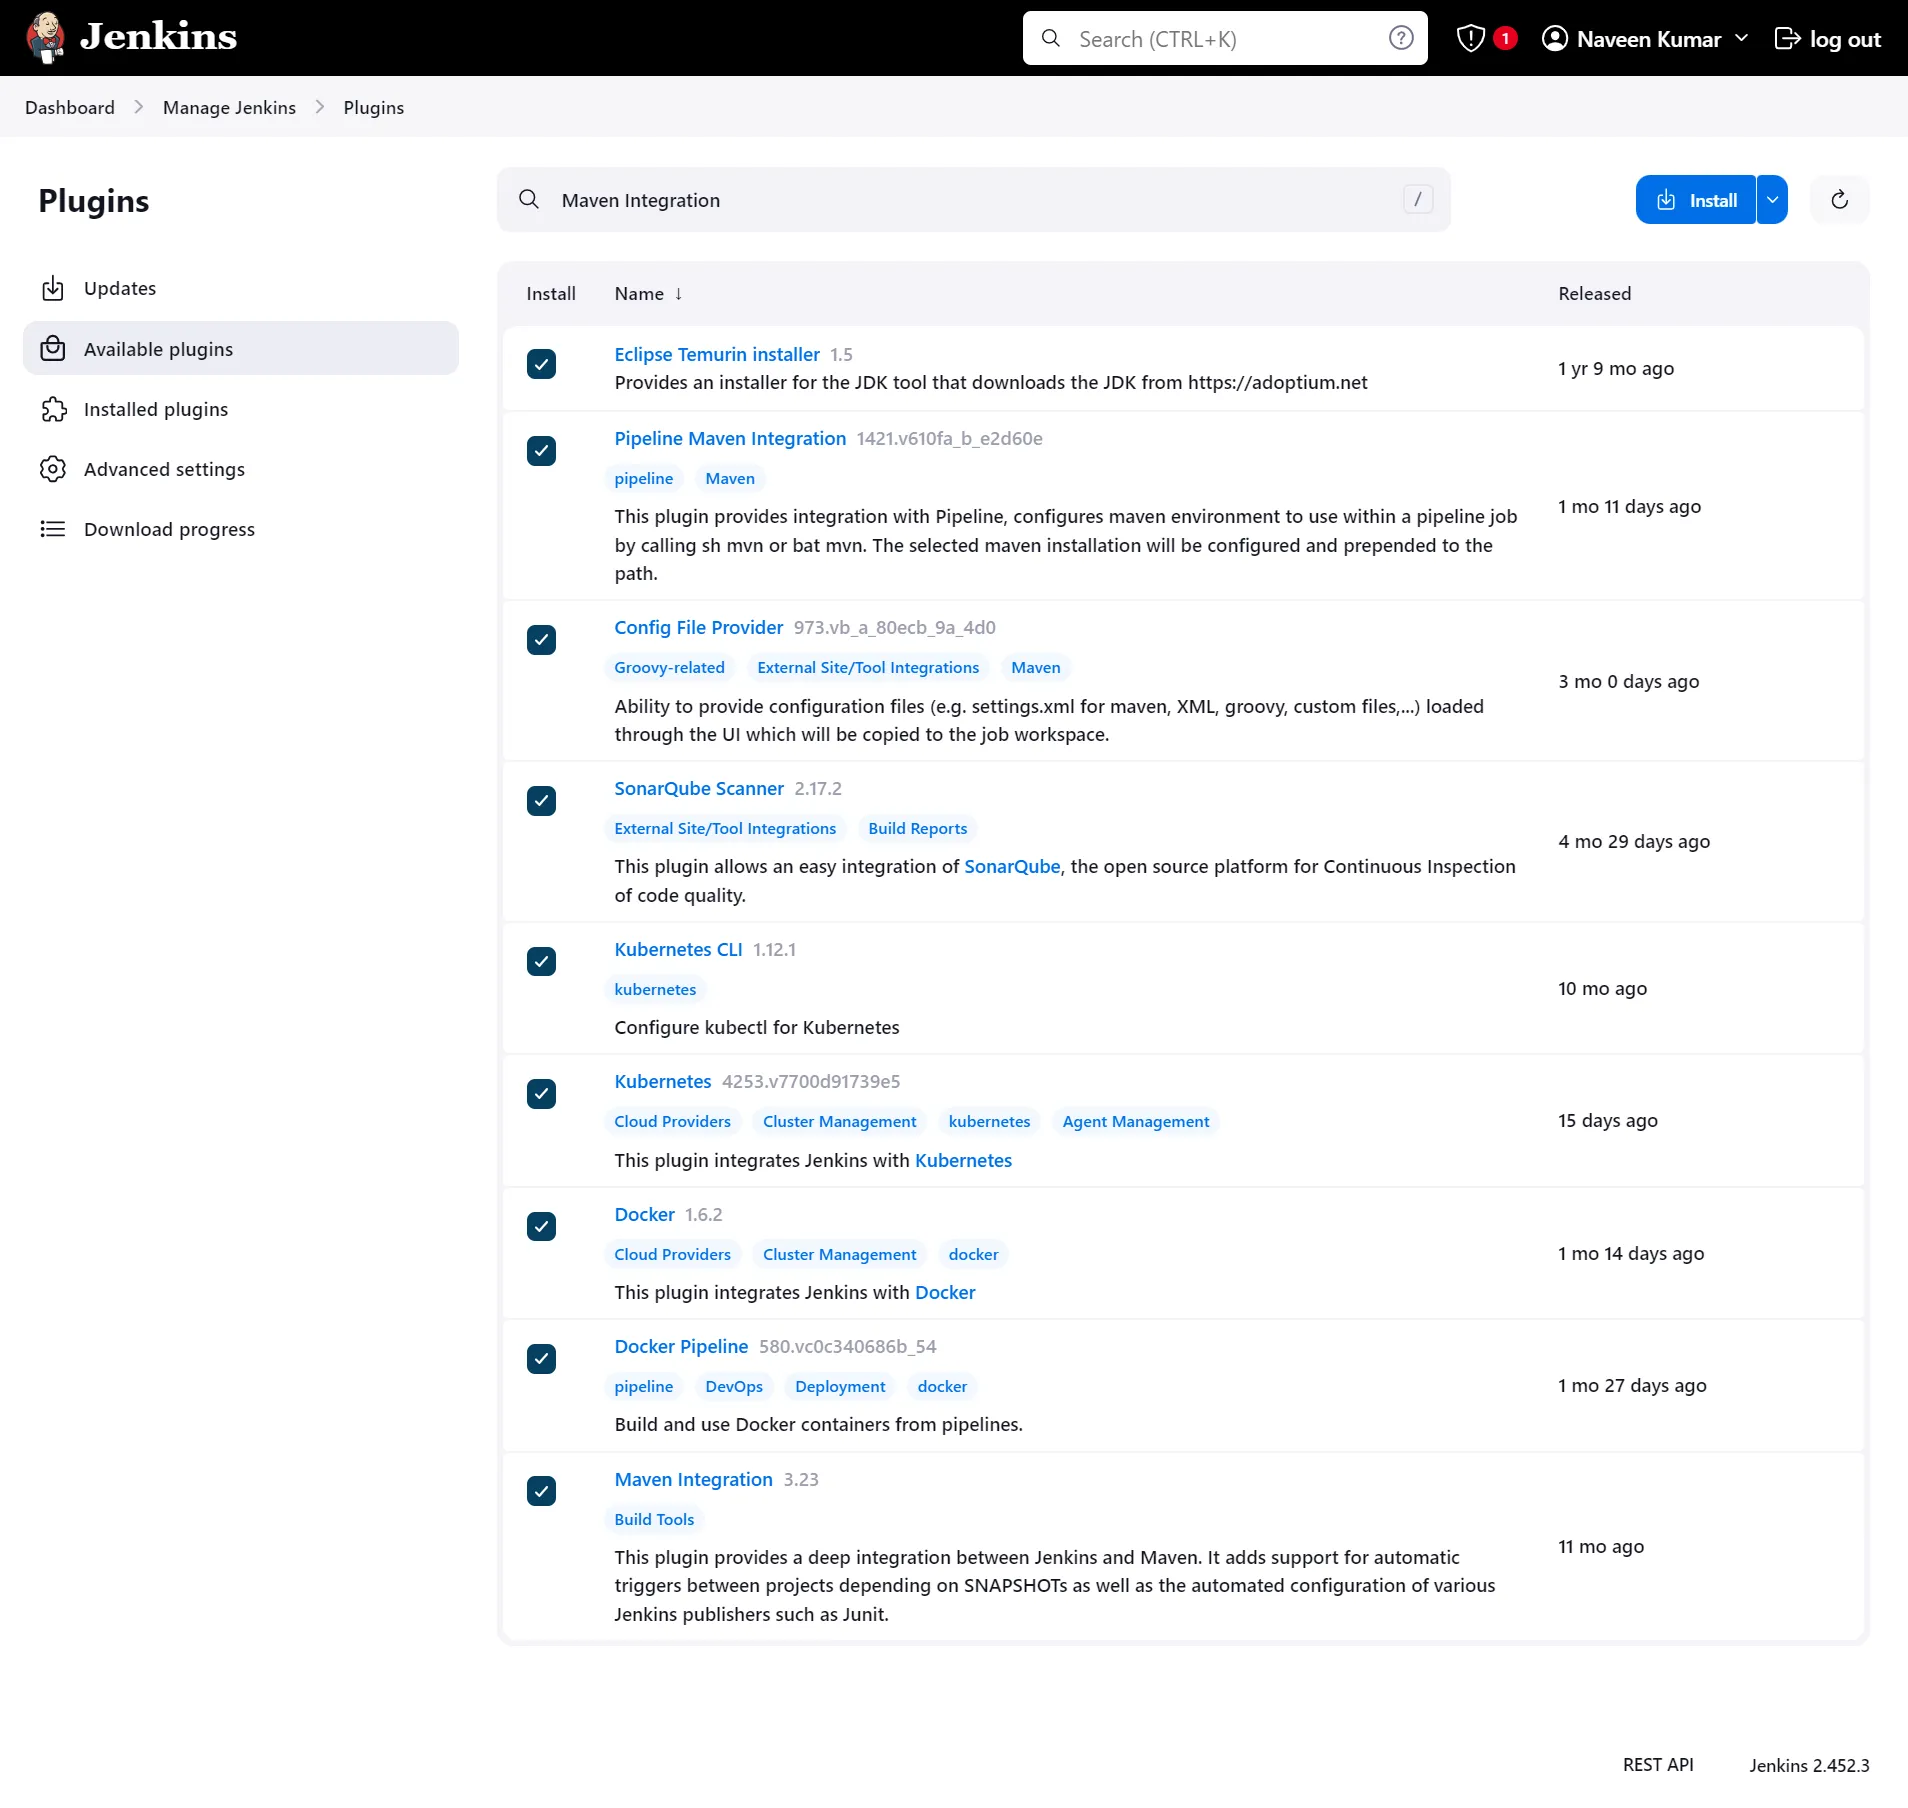Image resolution: width=1908 pixels, height=1808 pixels.
Task: Open the Maven Integration plugin title link
Action: coord(693,1479)
